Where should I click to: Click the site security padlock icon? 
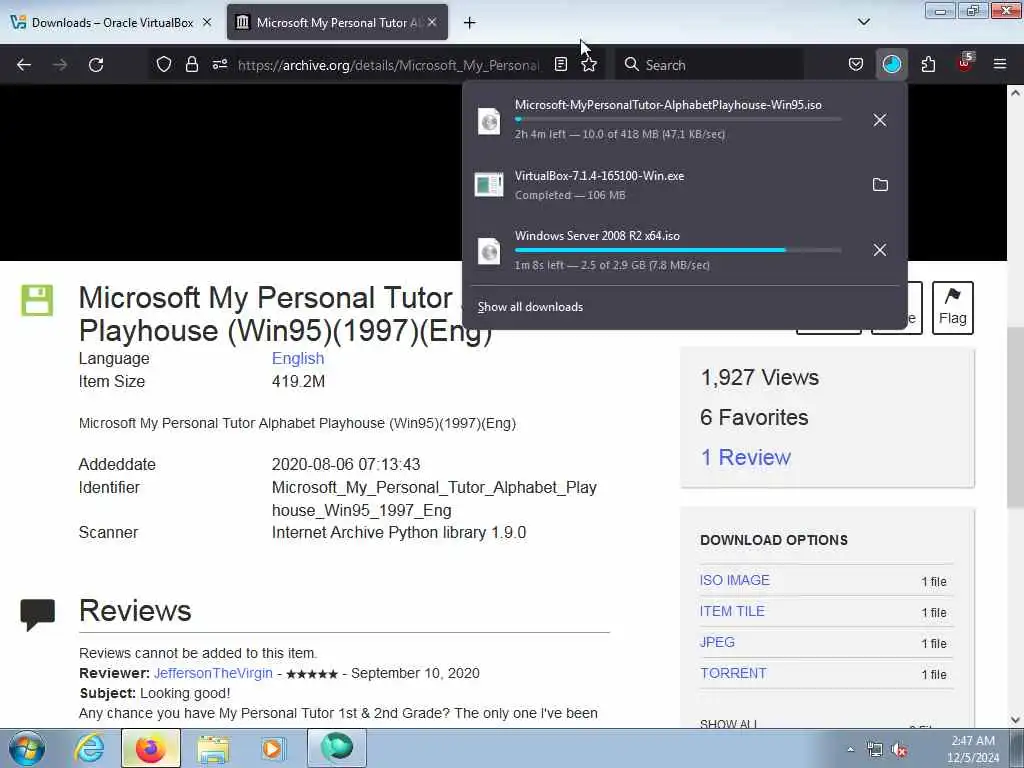191,65
